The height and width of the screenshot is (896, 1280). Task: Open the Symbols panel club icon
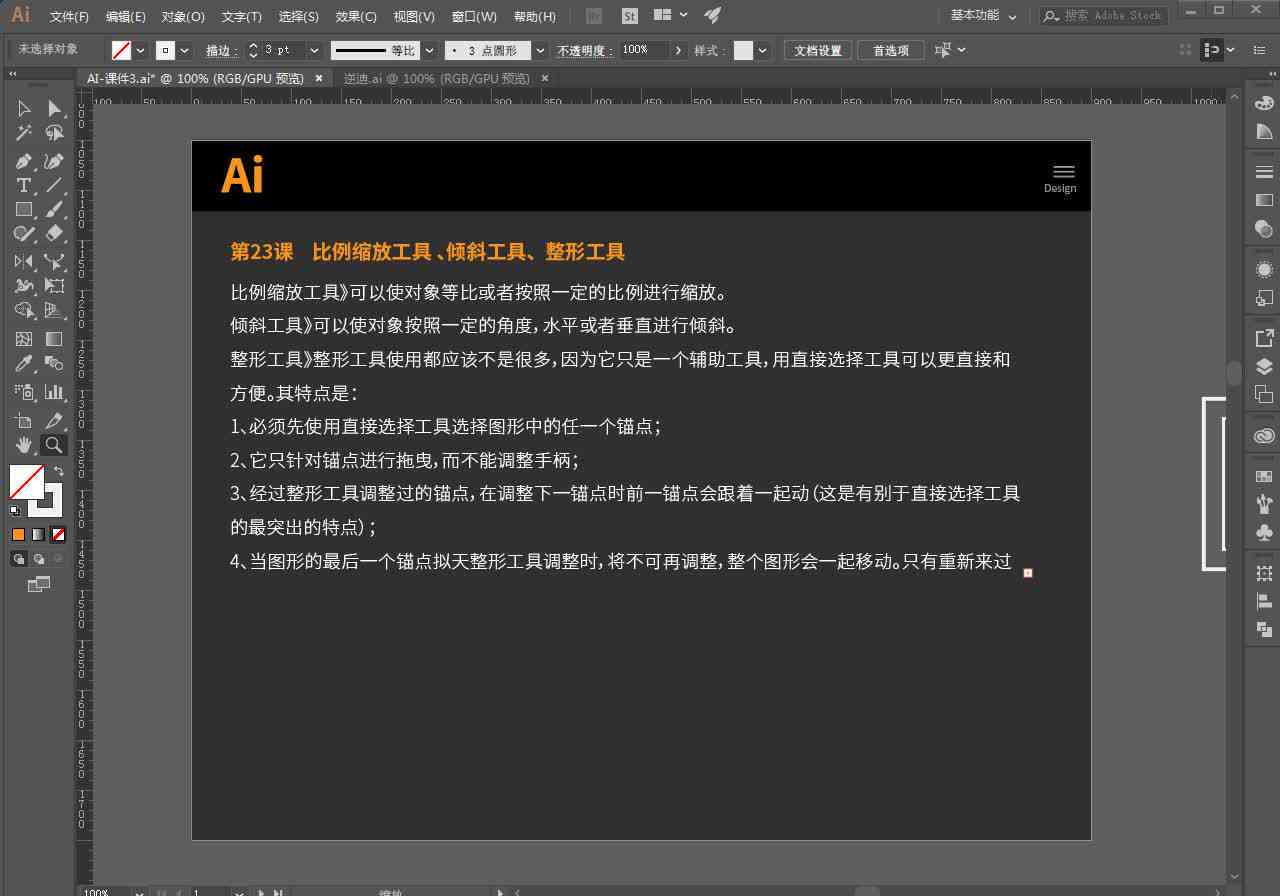1264,531
